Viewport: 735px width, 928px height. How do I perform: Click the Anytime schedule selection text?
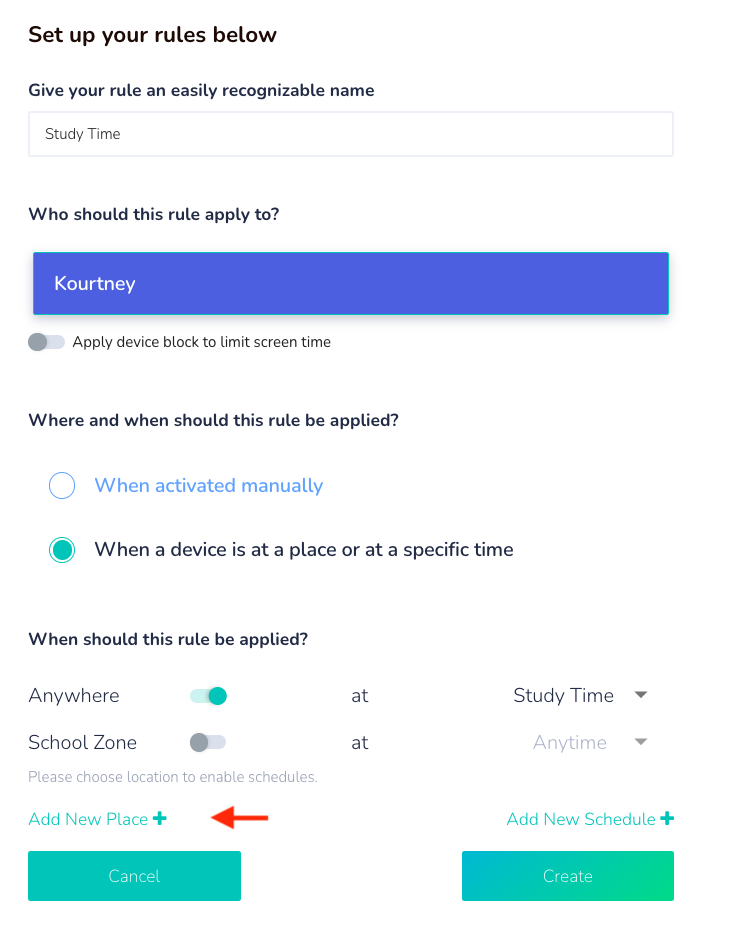tap(570, 743)
